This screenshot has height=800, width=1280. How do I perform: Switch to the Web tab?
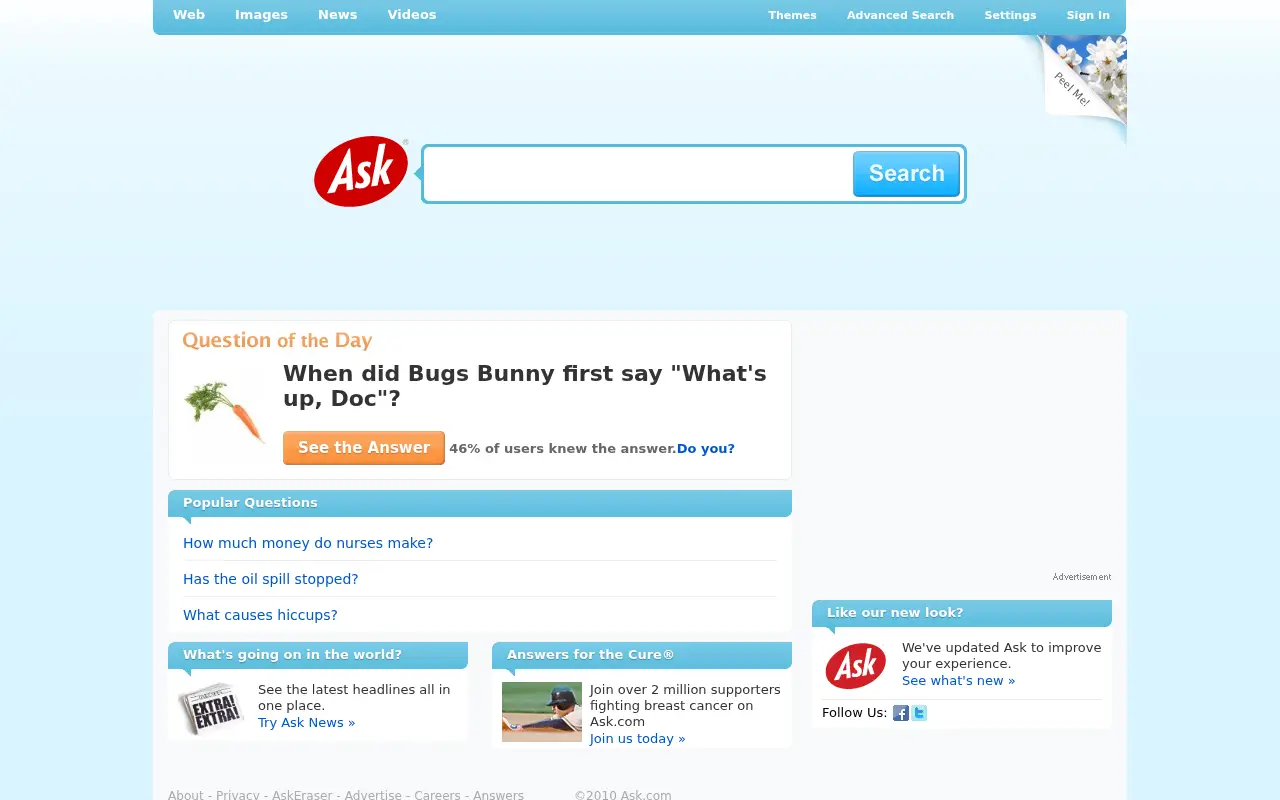coord(189,15)
